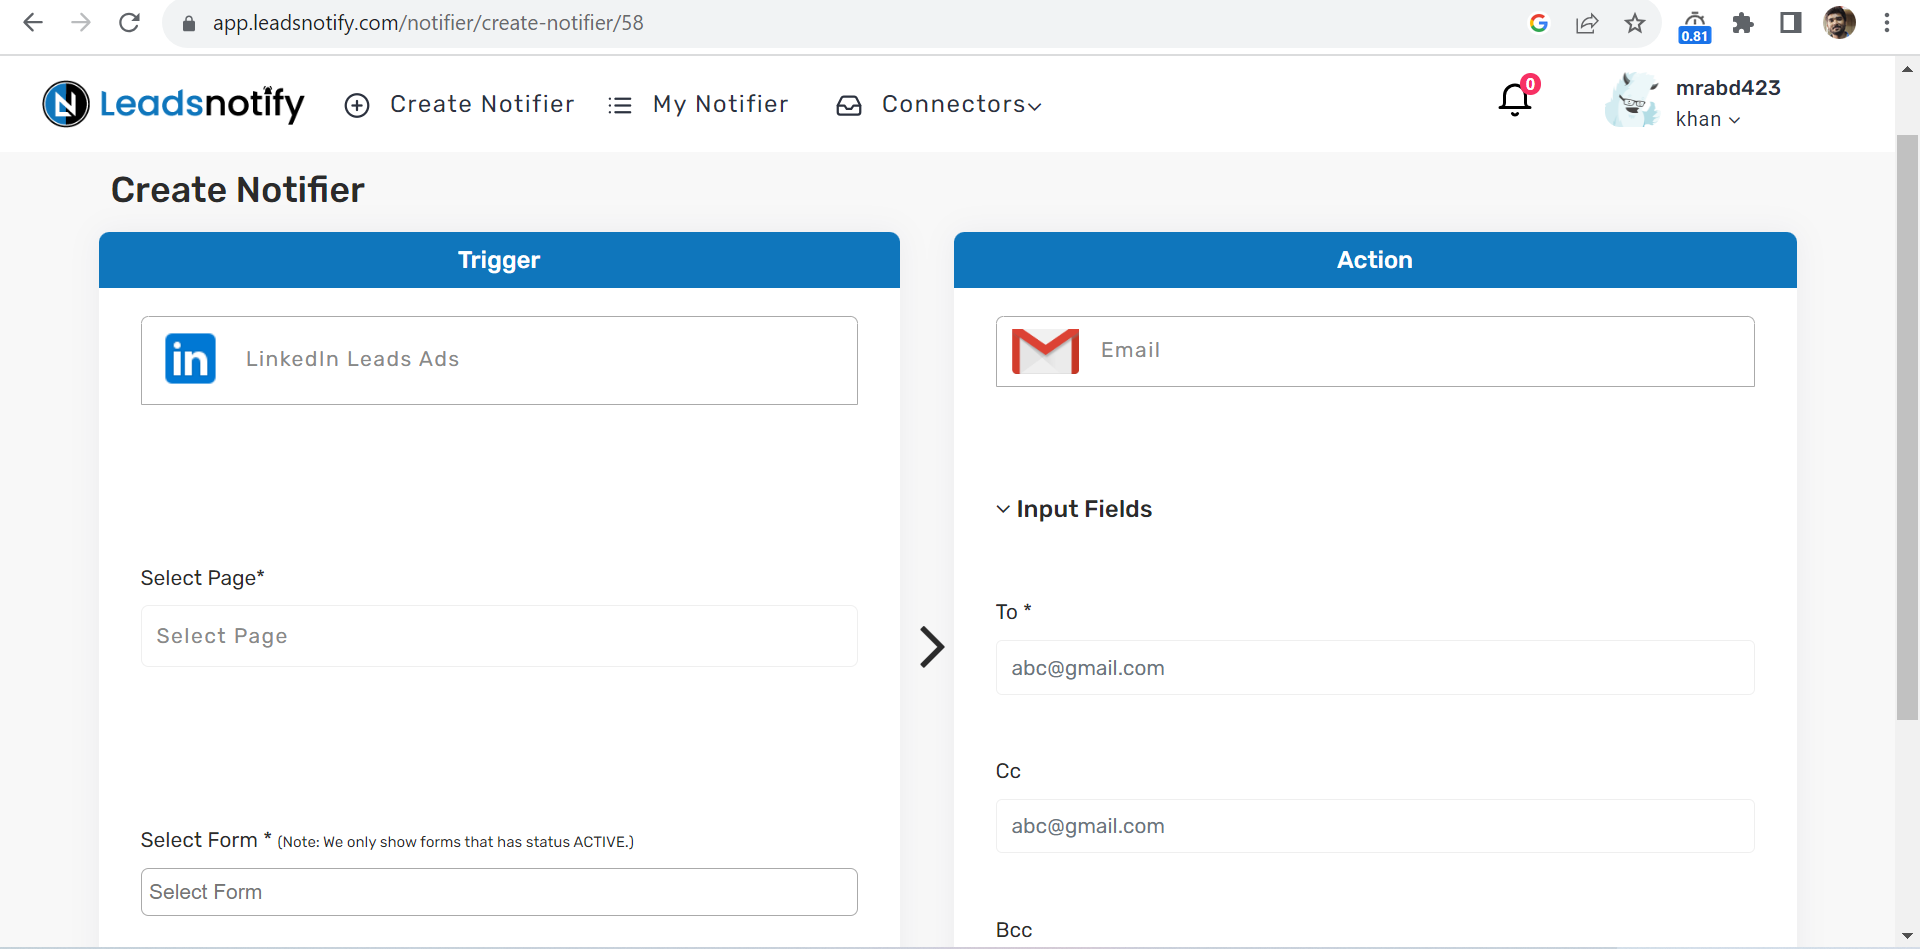Click the Bcc label
The width and height of the screenshot is (1920, 949).
(x=1014, y=930)
